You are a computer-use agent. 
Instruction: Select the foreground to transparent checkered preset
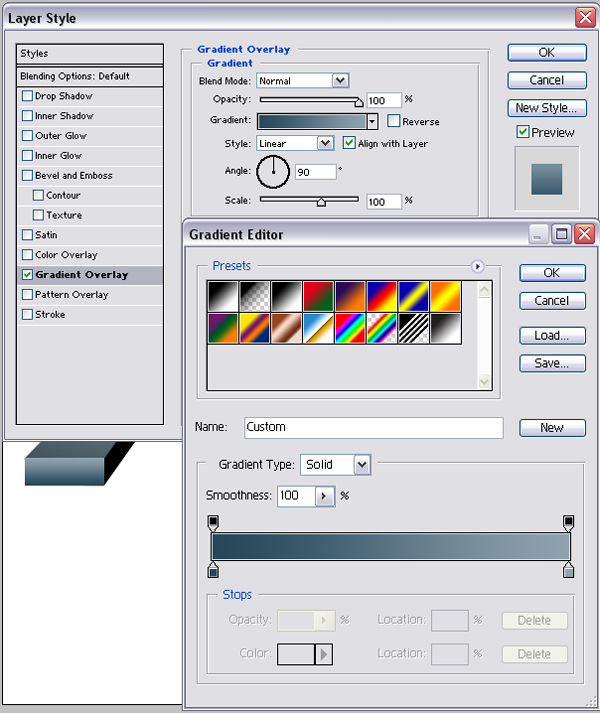255,296
